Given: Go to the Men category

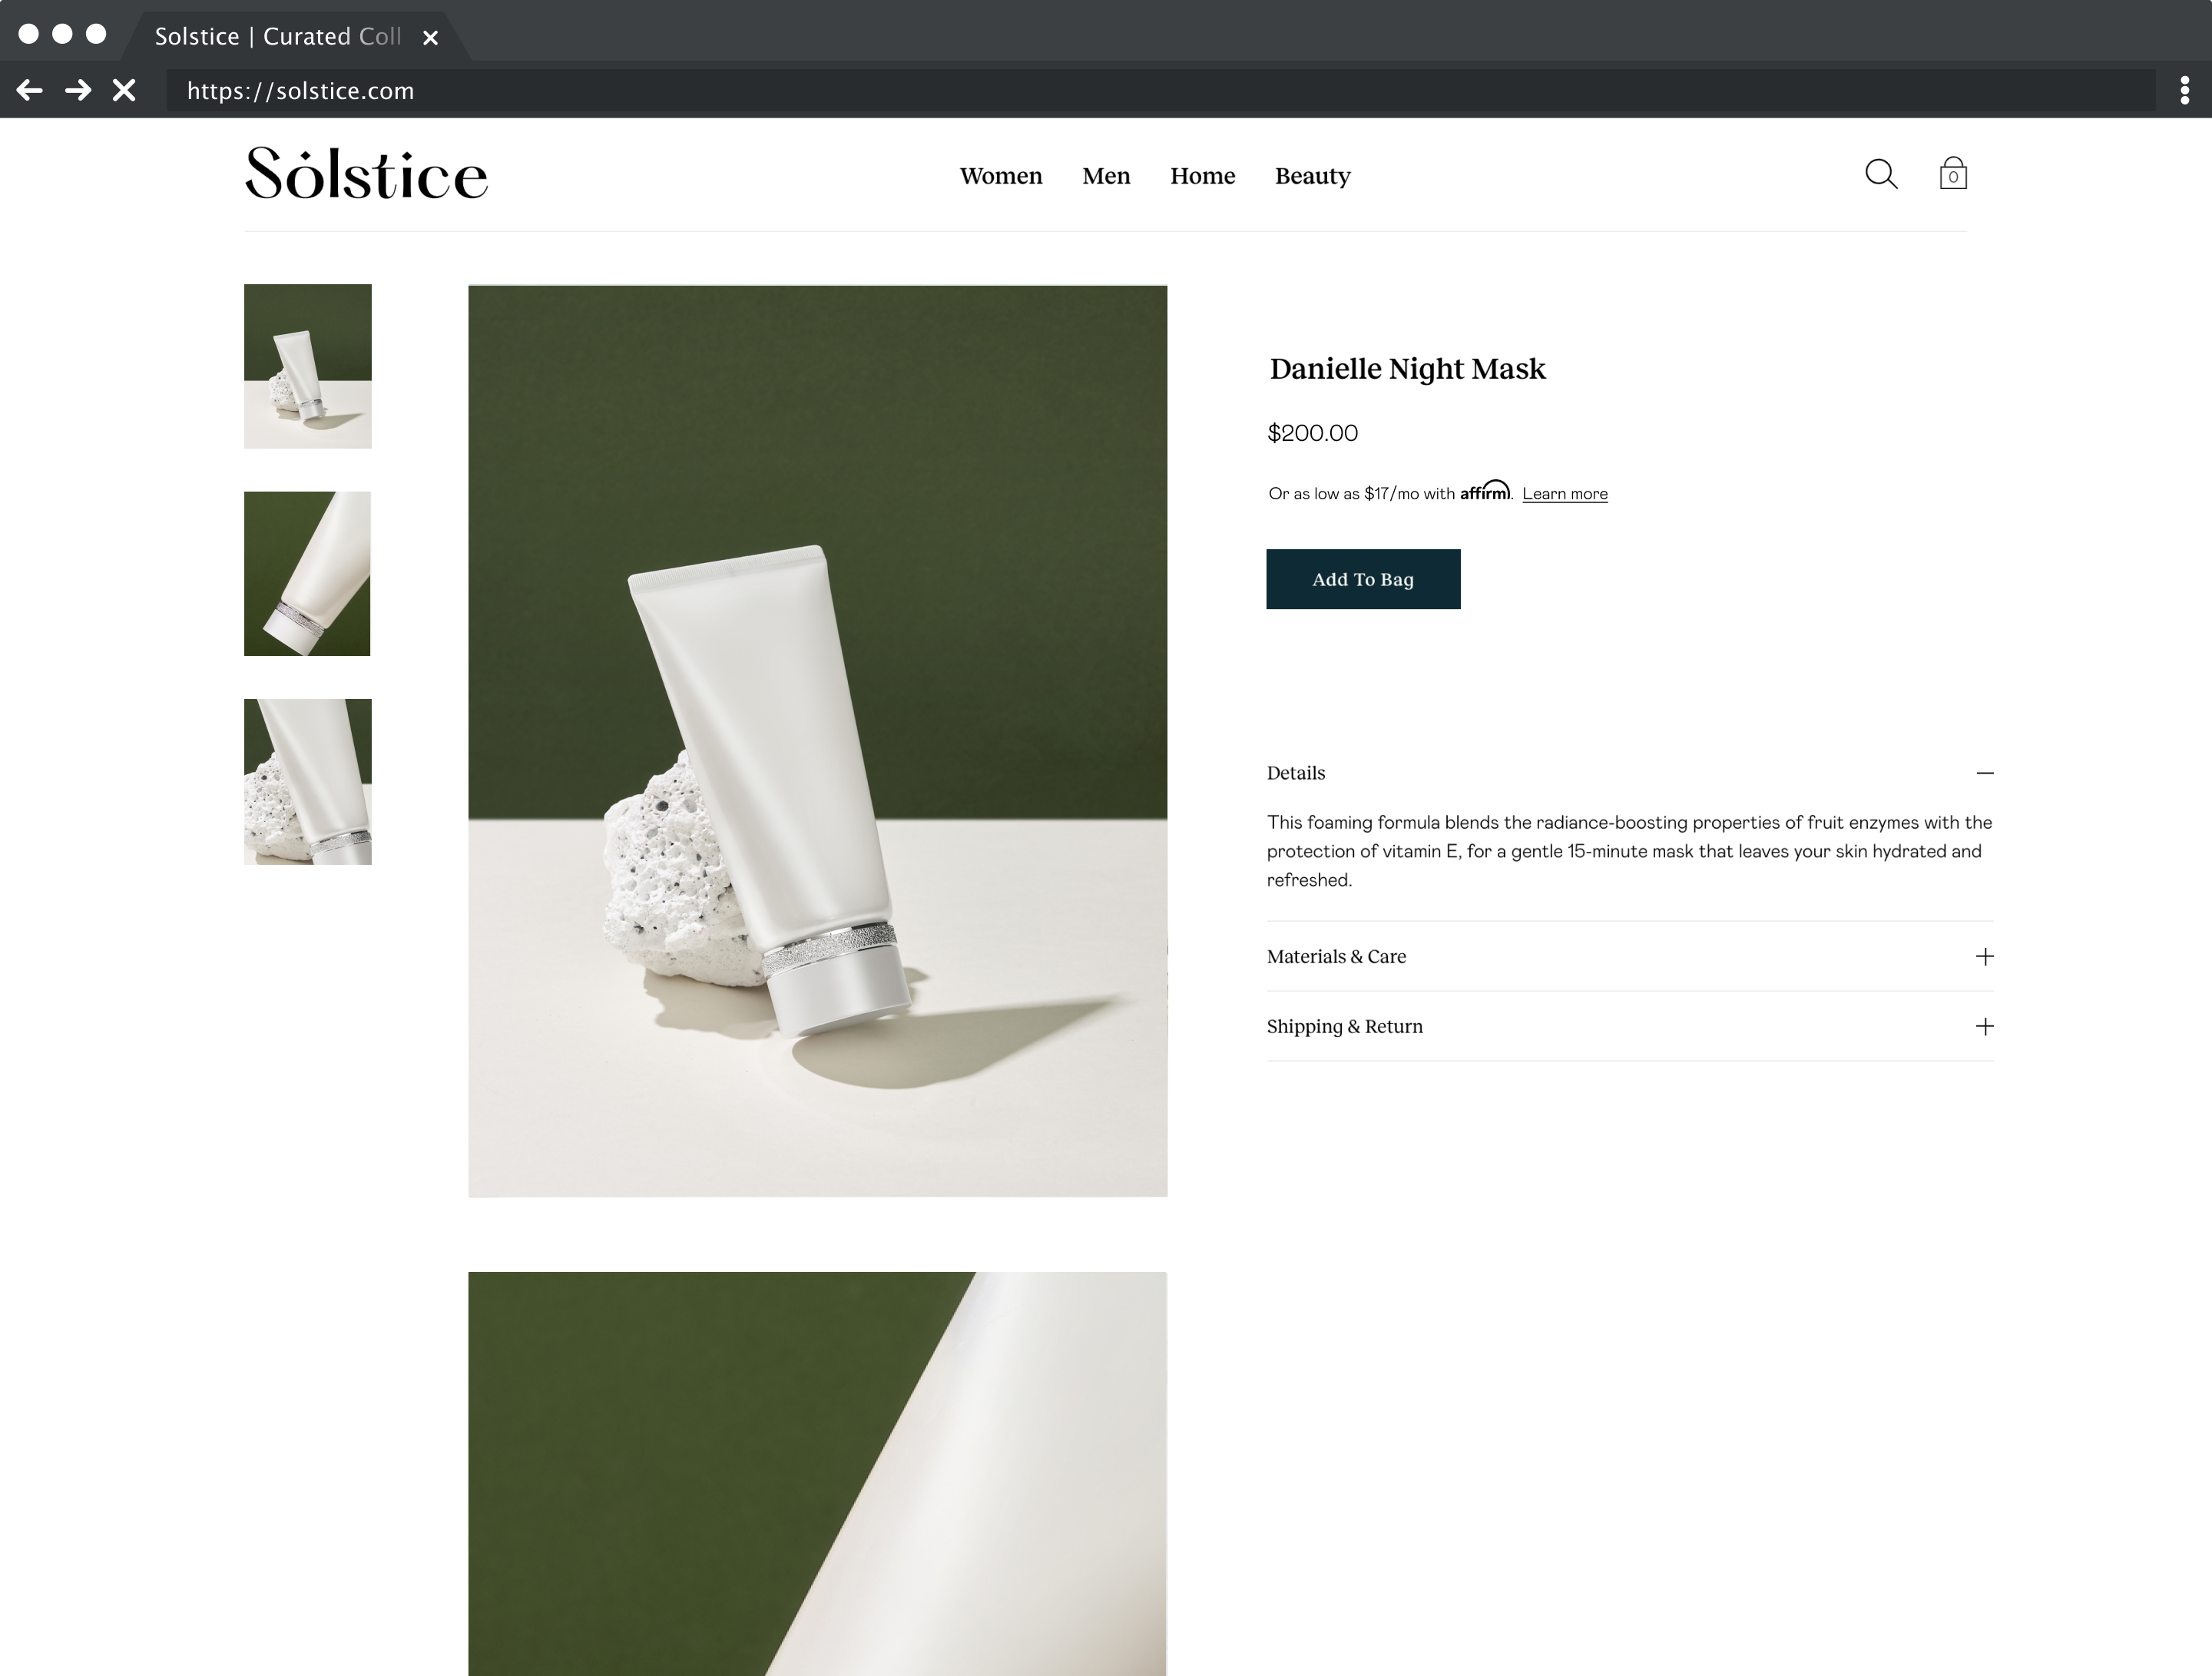Looking at the screenshot, I should [1106, 176].
